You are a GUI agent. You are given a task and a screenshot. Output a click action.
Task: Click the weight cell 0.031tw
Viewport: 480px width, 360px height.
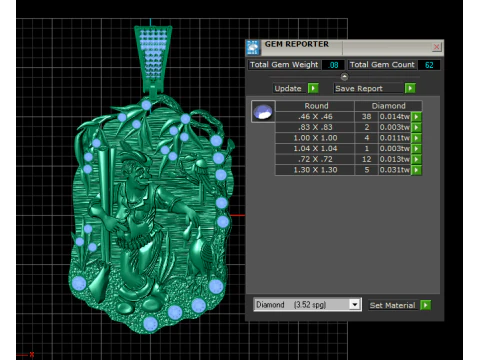click(394, 170)
